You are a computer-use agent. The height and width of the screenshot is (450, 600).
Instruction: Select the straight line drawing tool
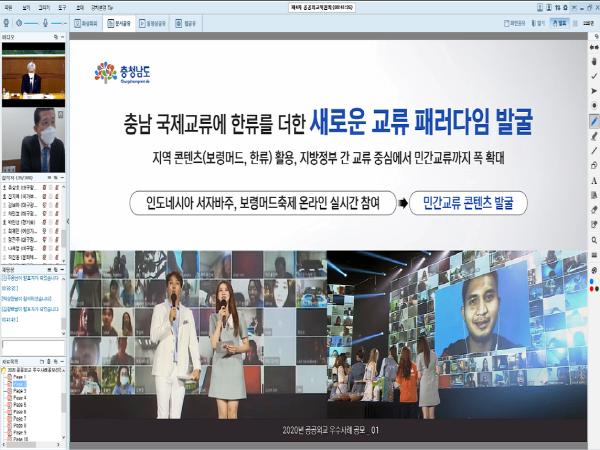click(x=593, y=150)
